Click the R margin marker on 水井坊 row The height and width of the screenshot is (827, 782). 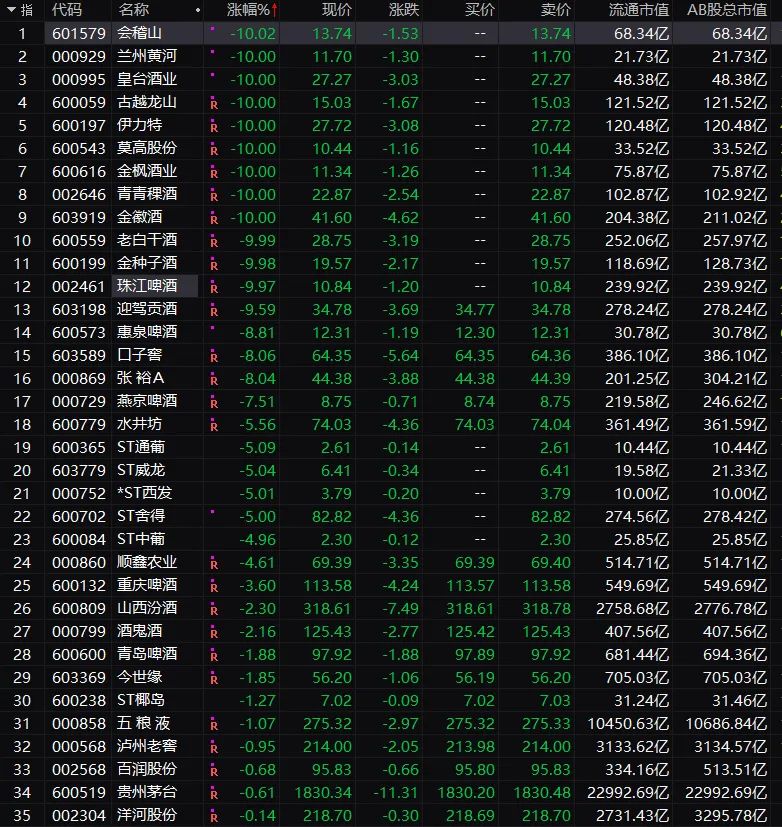(214, 426)
